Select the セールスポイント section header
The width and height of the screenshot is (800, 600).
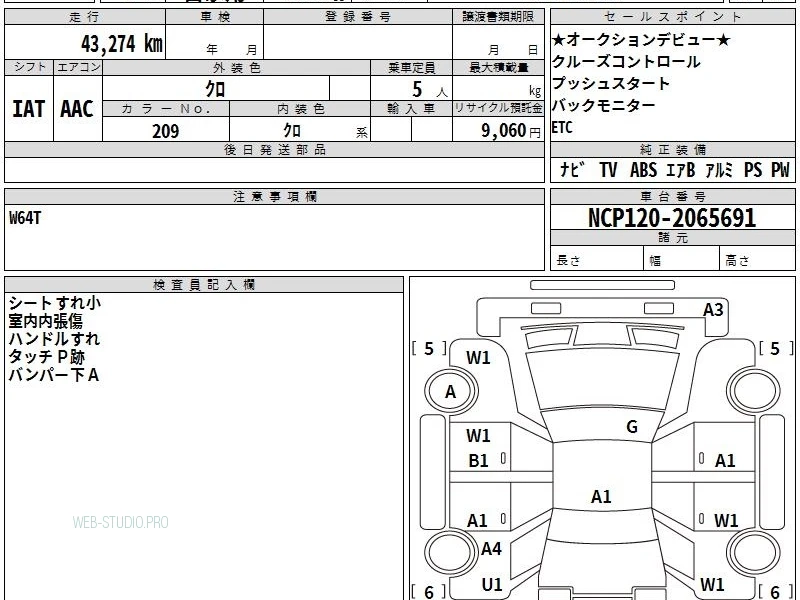click(672, 17)
